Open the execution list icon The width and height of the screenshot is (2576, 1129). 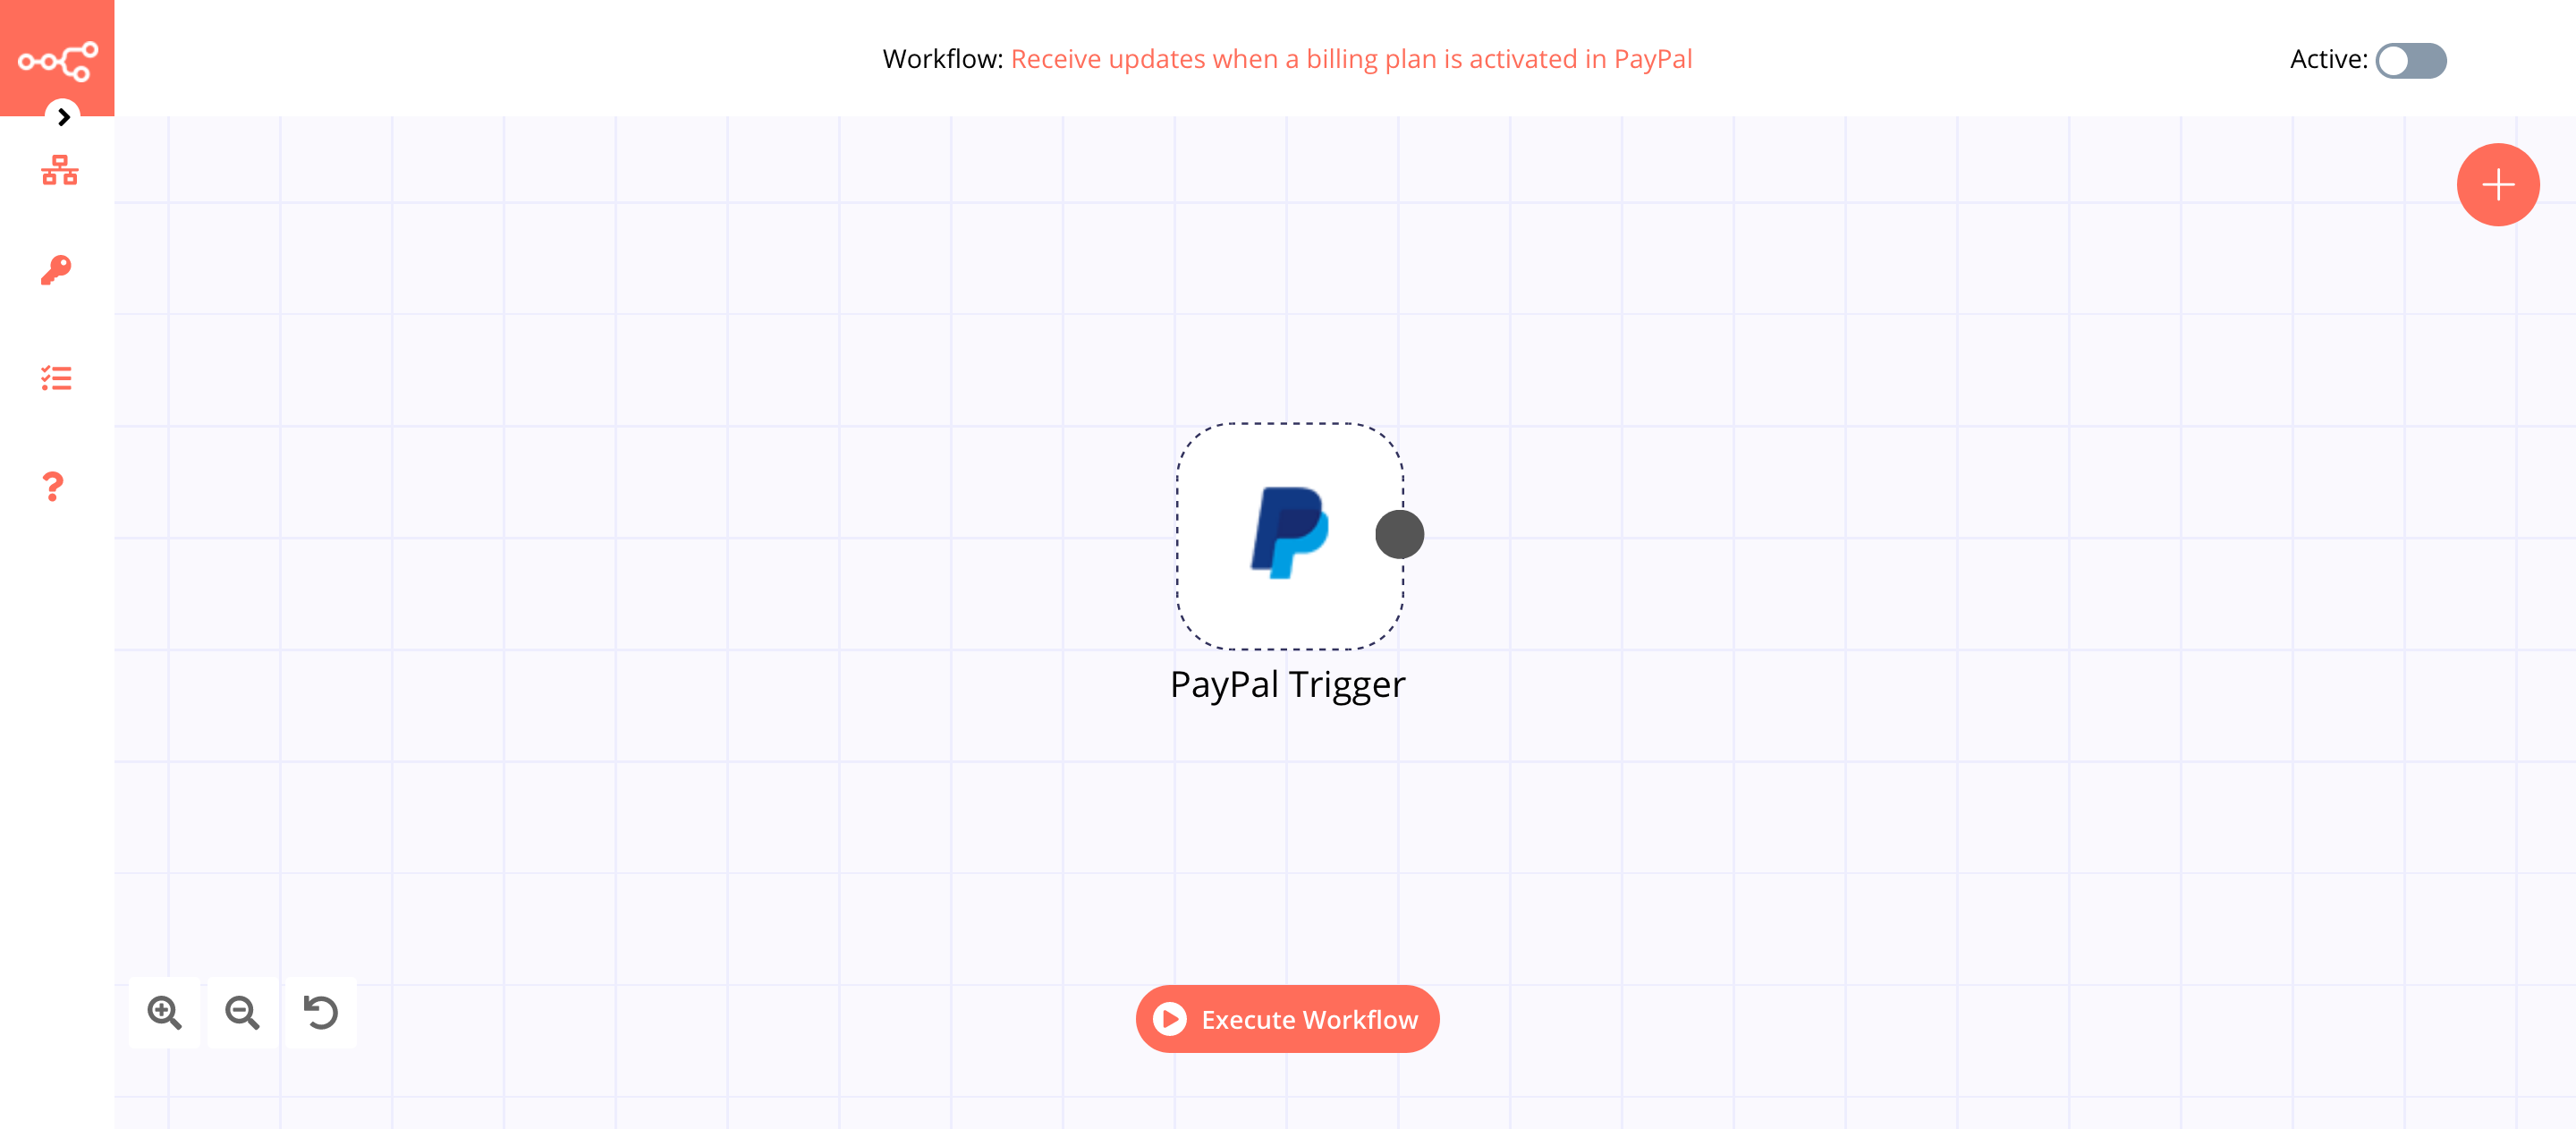coord(57,379)
